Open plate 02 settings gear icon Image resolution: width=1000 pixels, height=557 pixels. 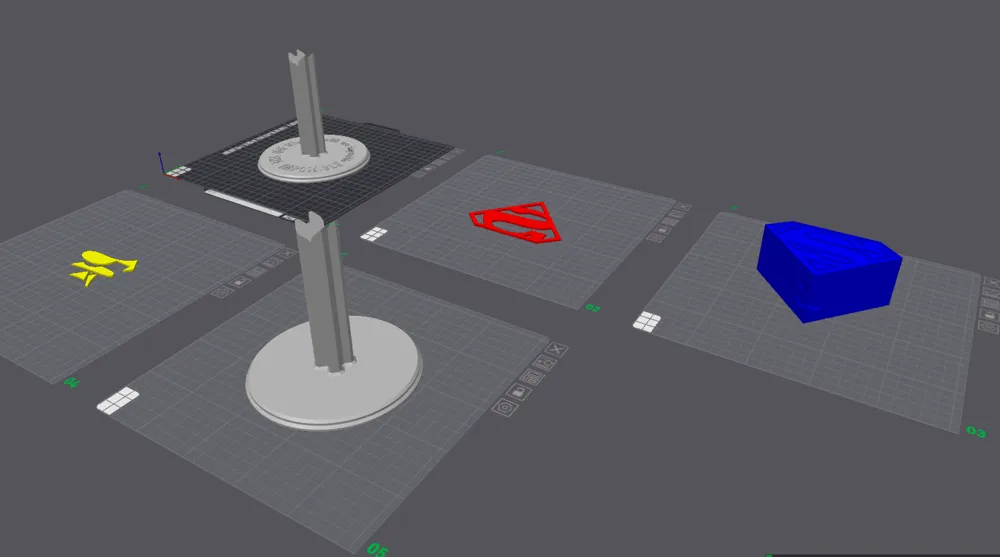coord(654,237)
